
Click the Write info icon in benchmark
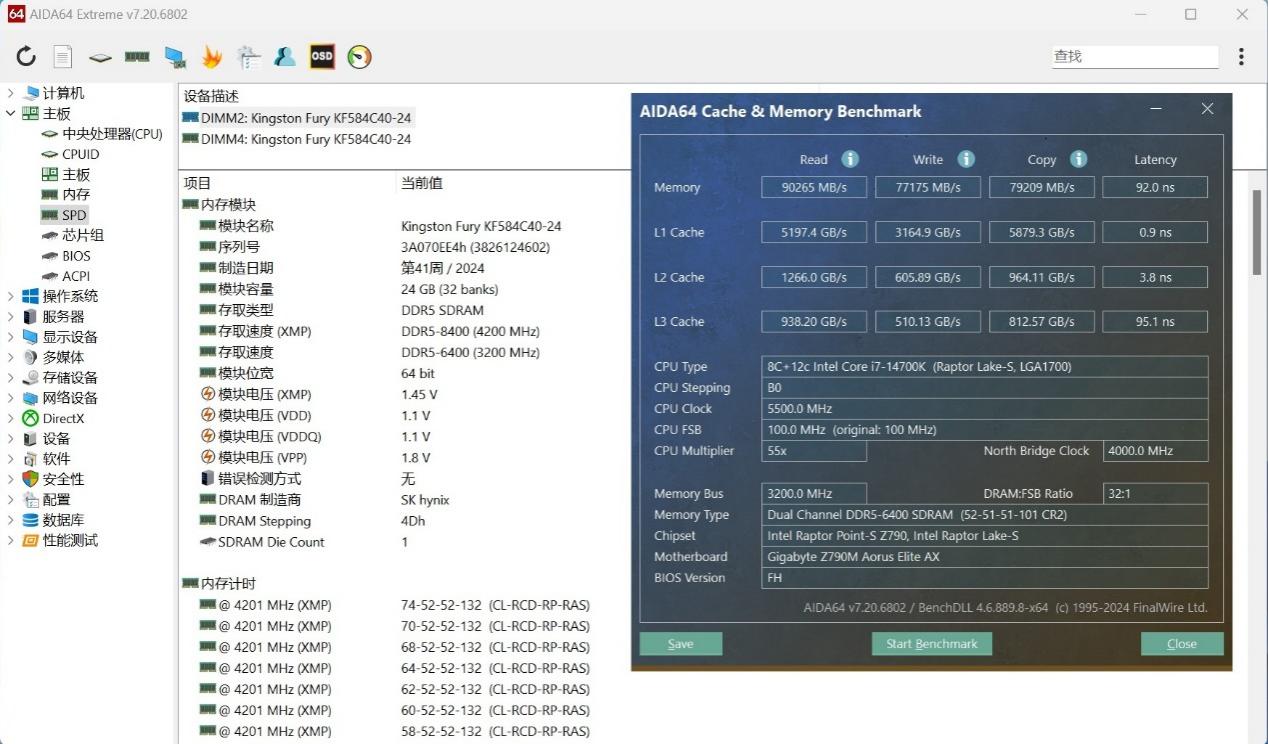965,159
